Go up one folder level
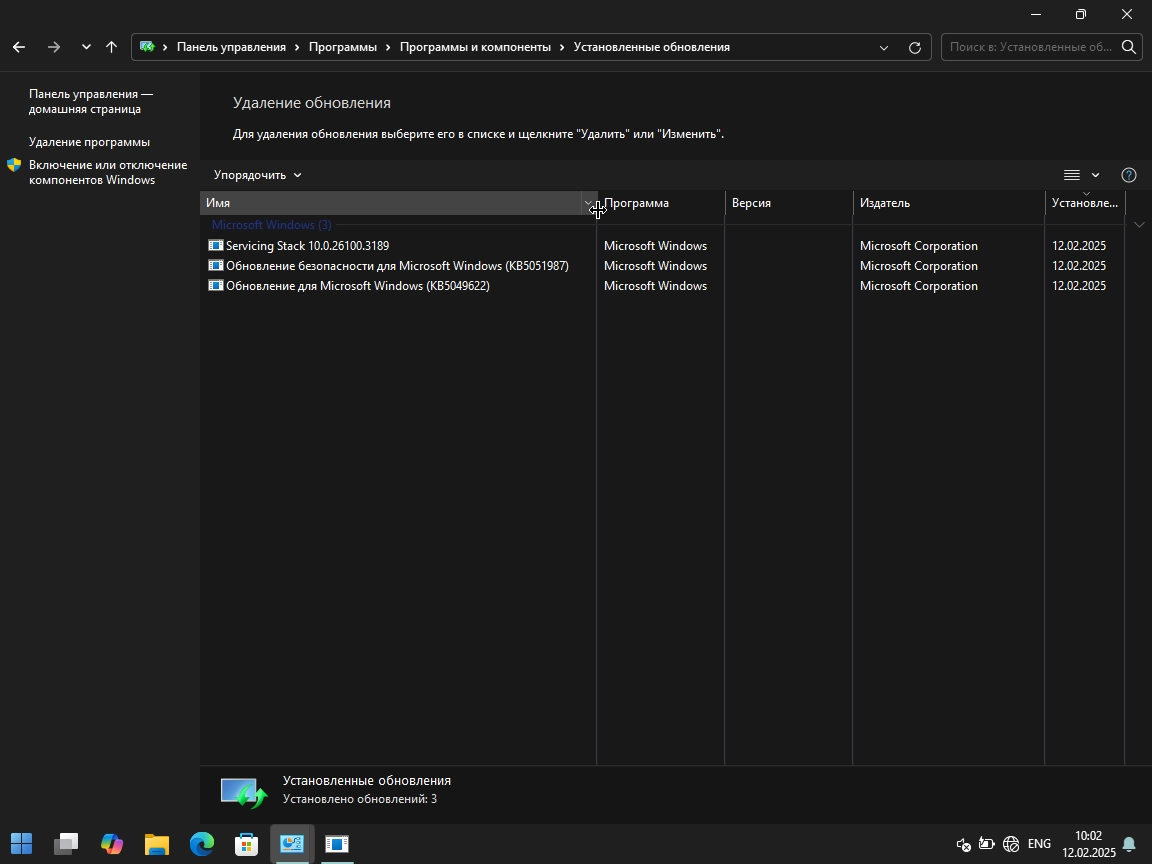Viewport: 1152px width, 864px height. [x=112, y=47]
